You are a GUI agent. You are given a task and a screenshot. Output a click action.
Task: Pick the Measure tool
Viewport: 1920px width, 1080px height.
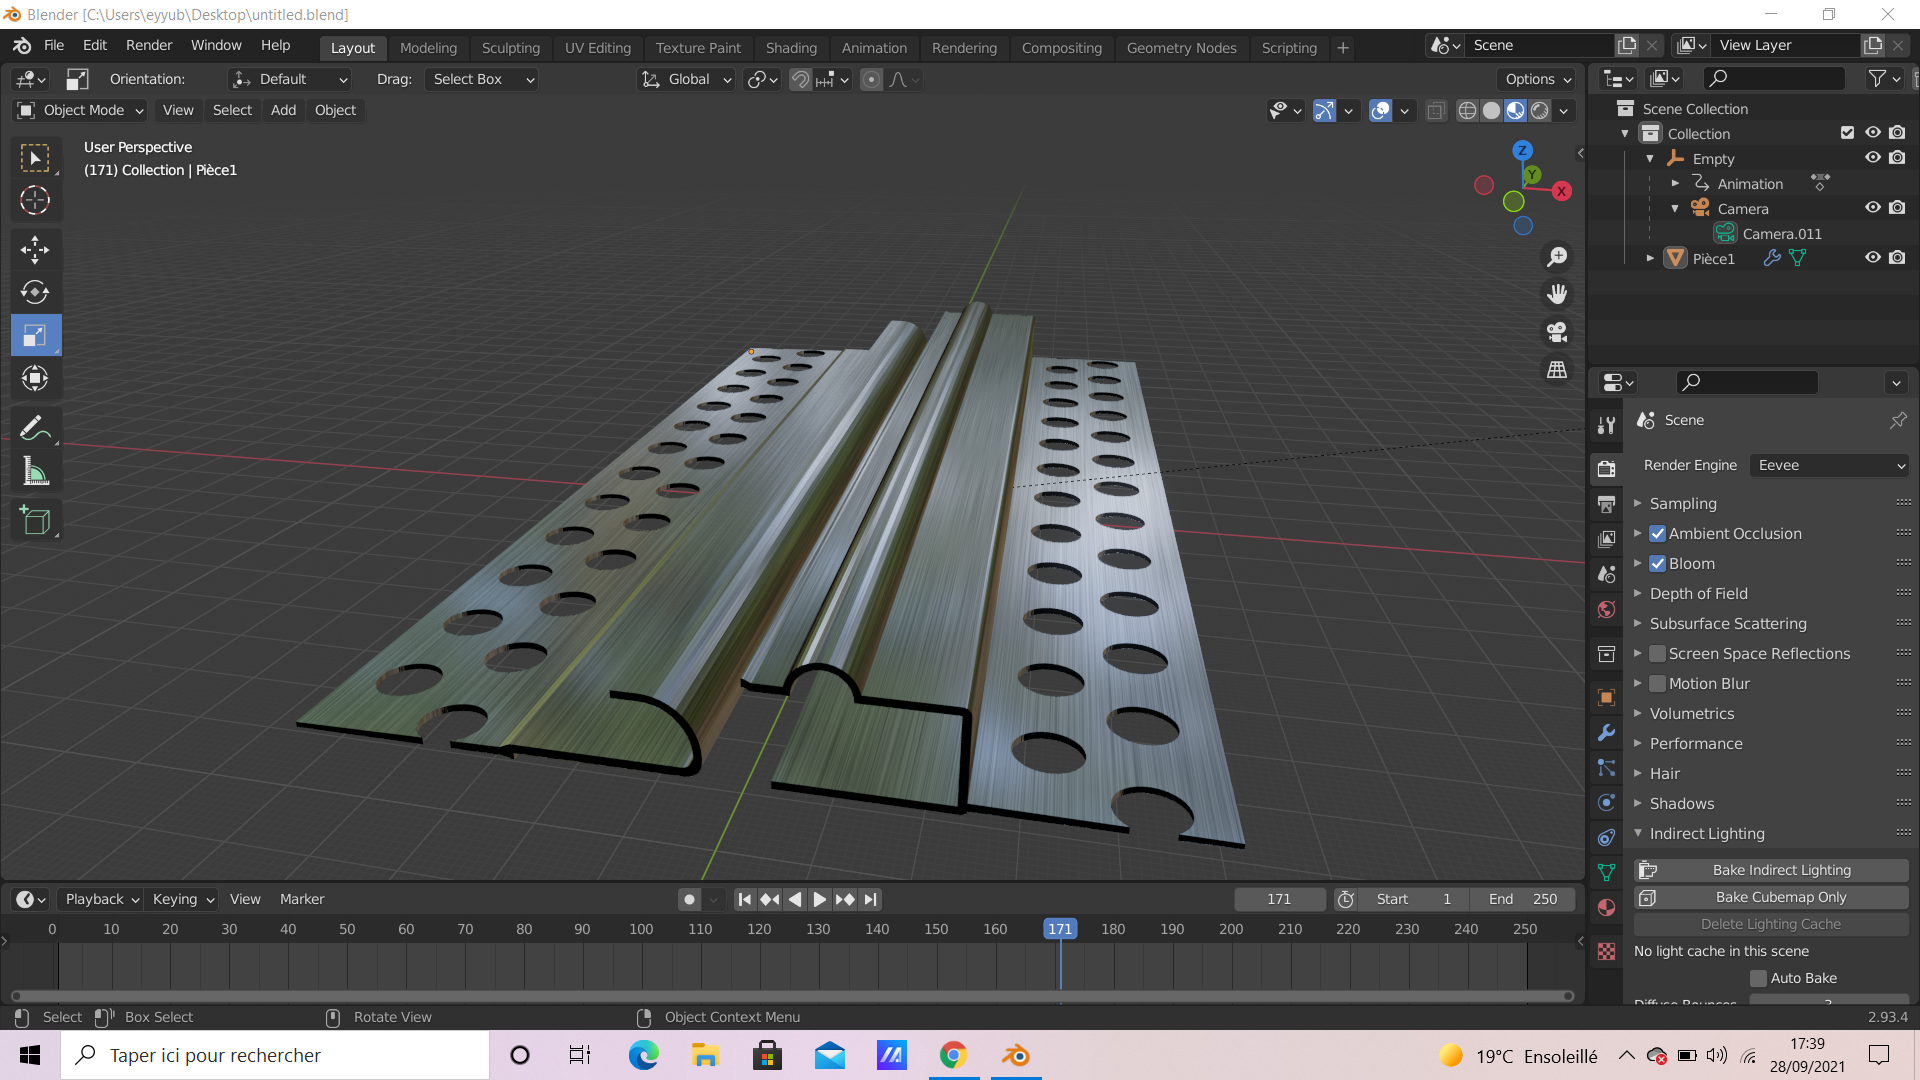[35, 471]
